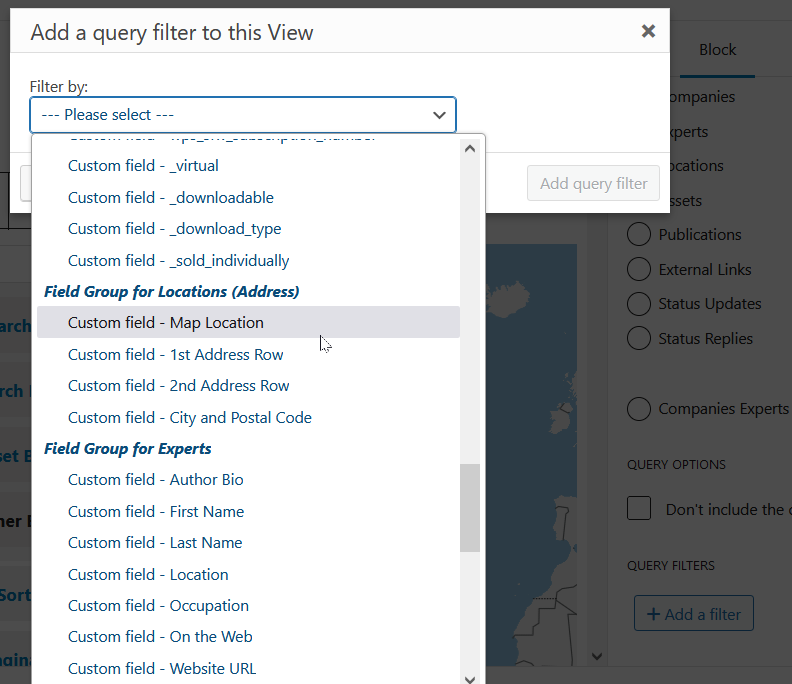Close the query filter dialog
Image resolution: width=792 pixels, height=684 pixels.
tap(648, 31)
